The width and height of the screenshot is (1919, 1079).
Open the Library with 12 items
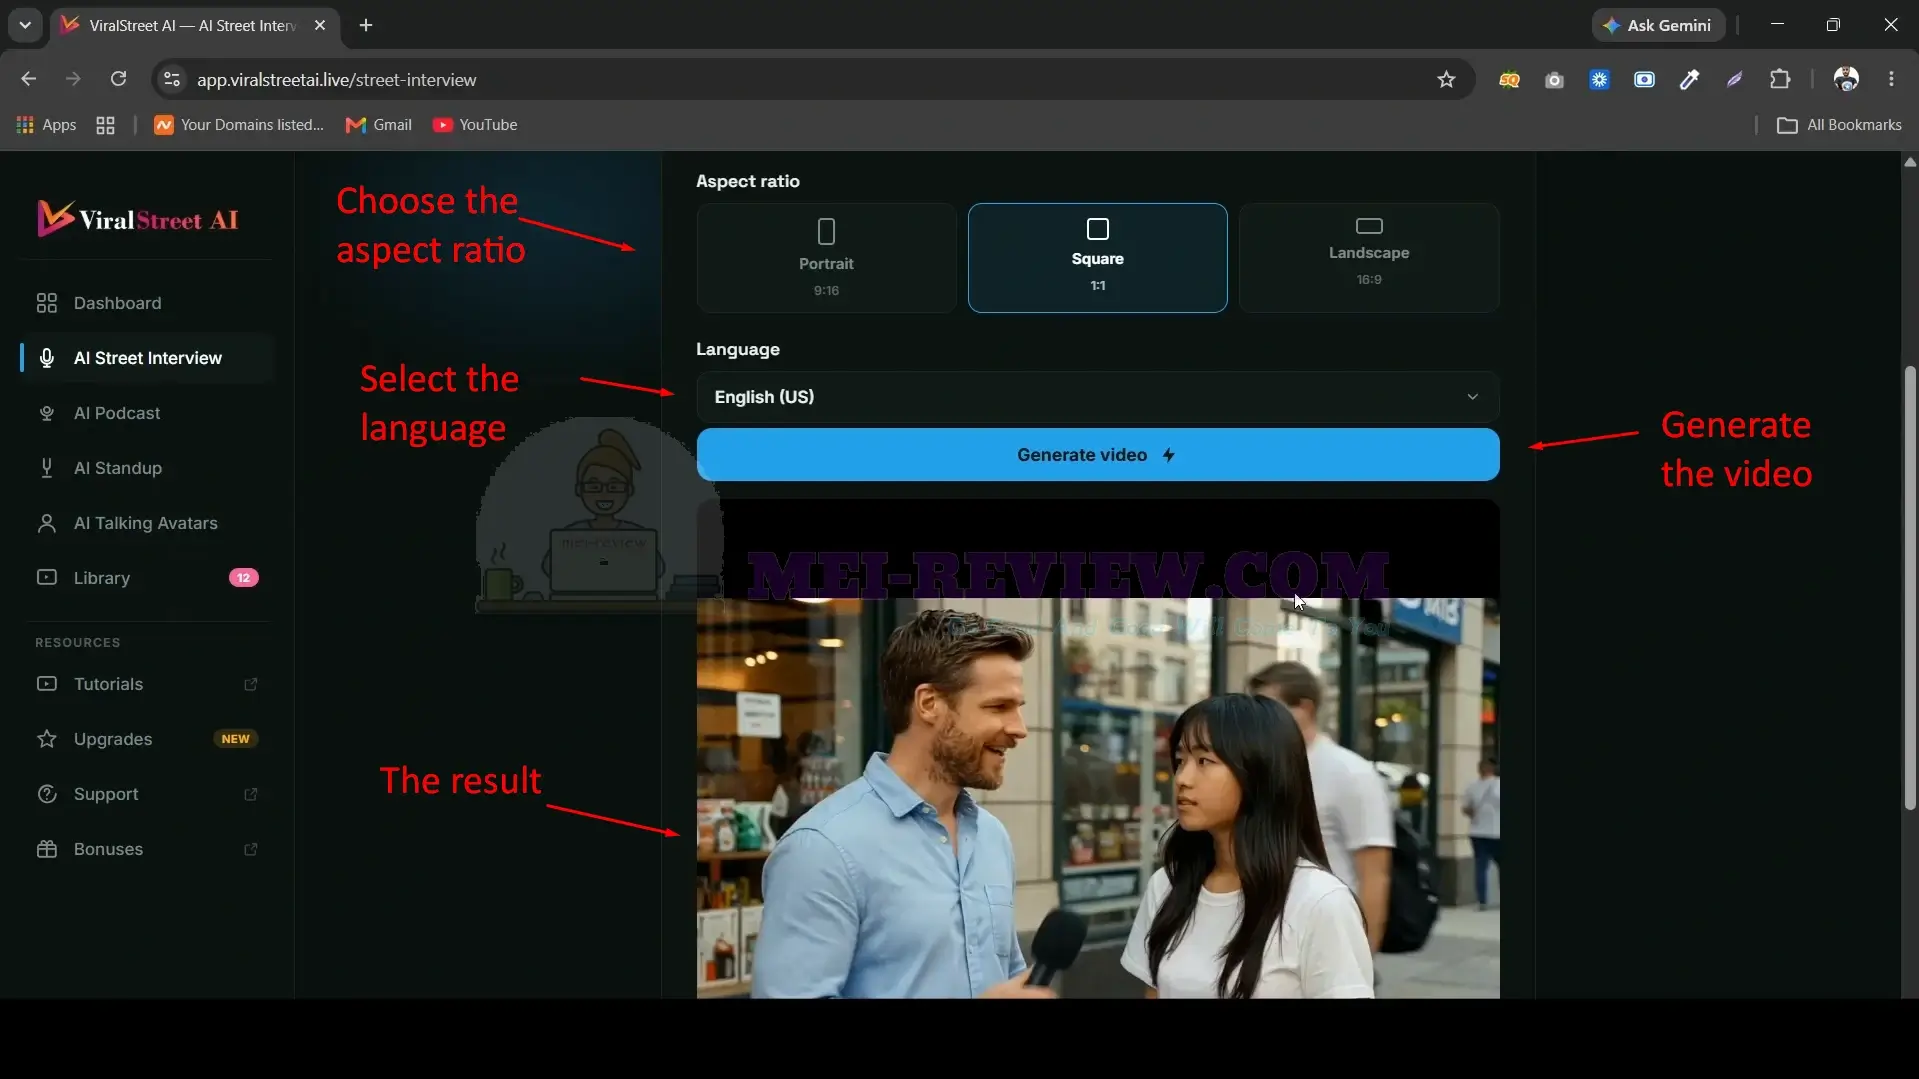[147, 578]
